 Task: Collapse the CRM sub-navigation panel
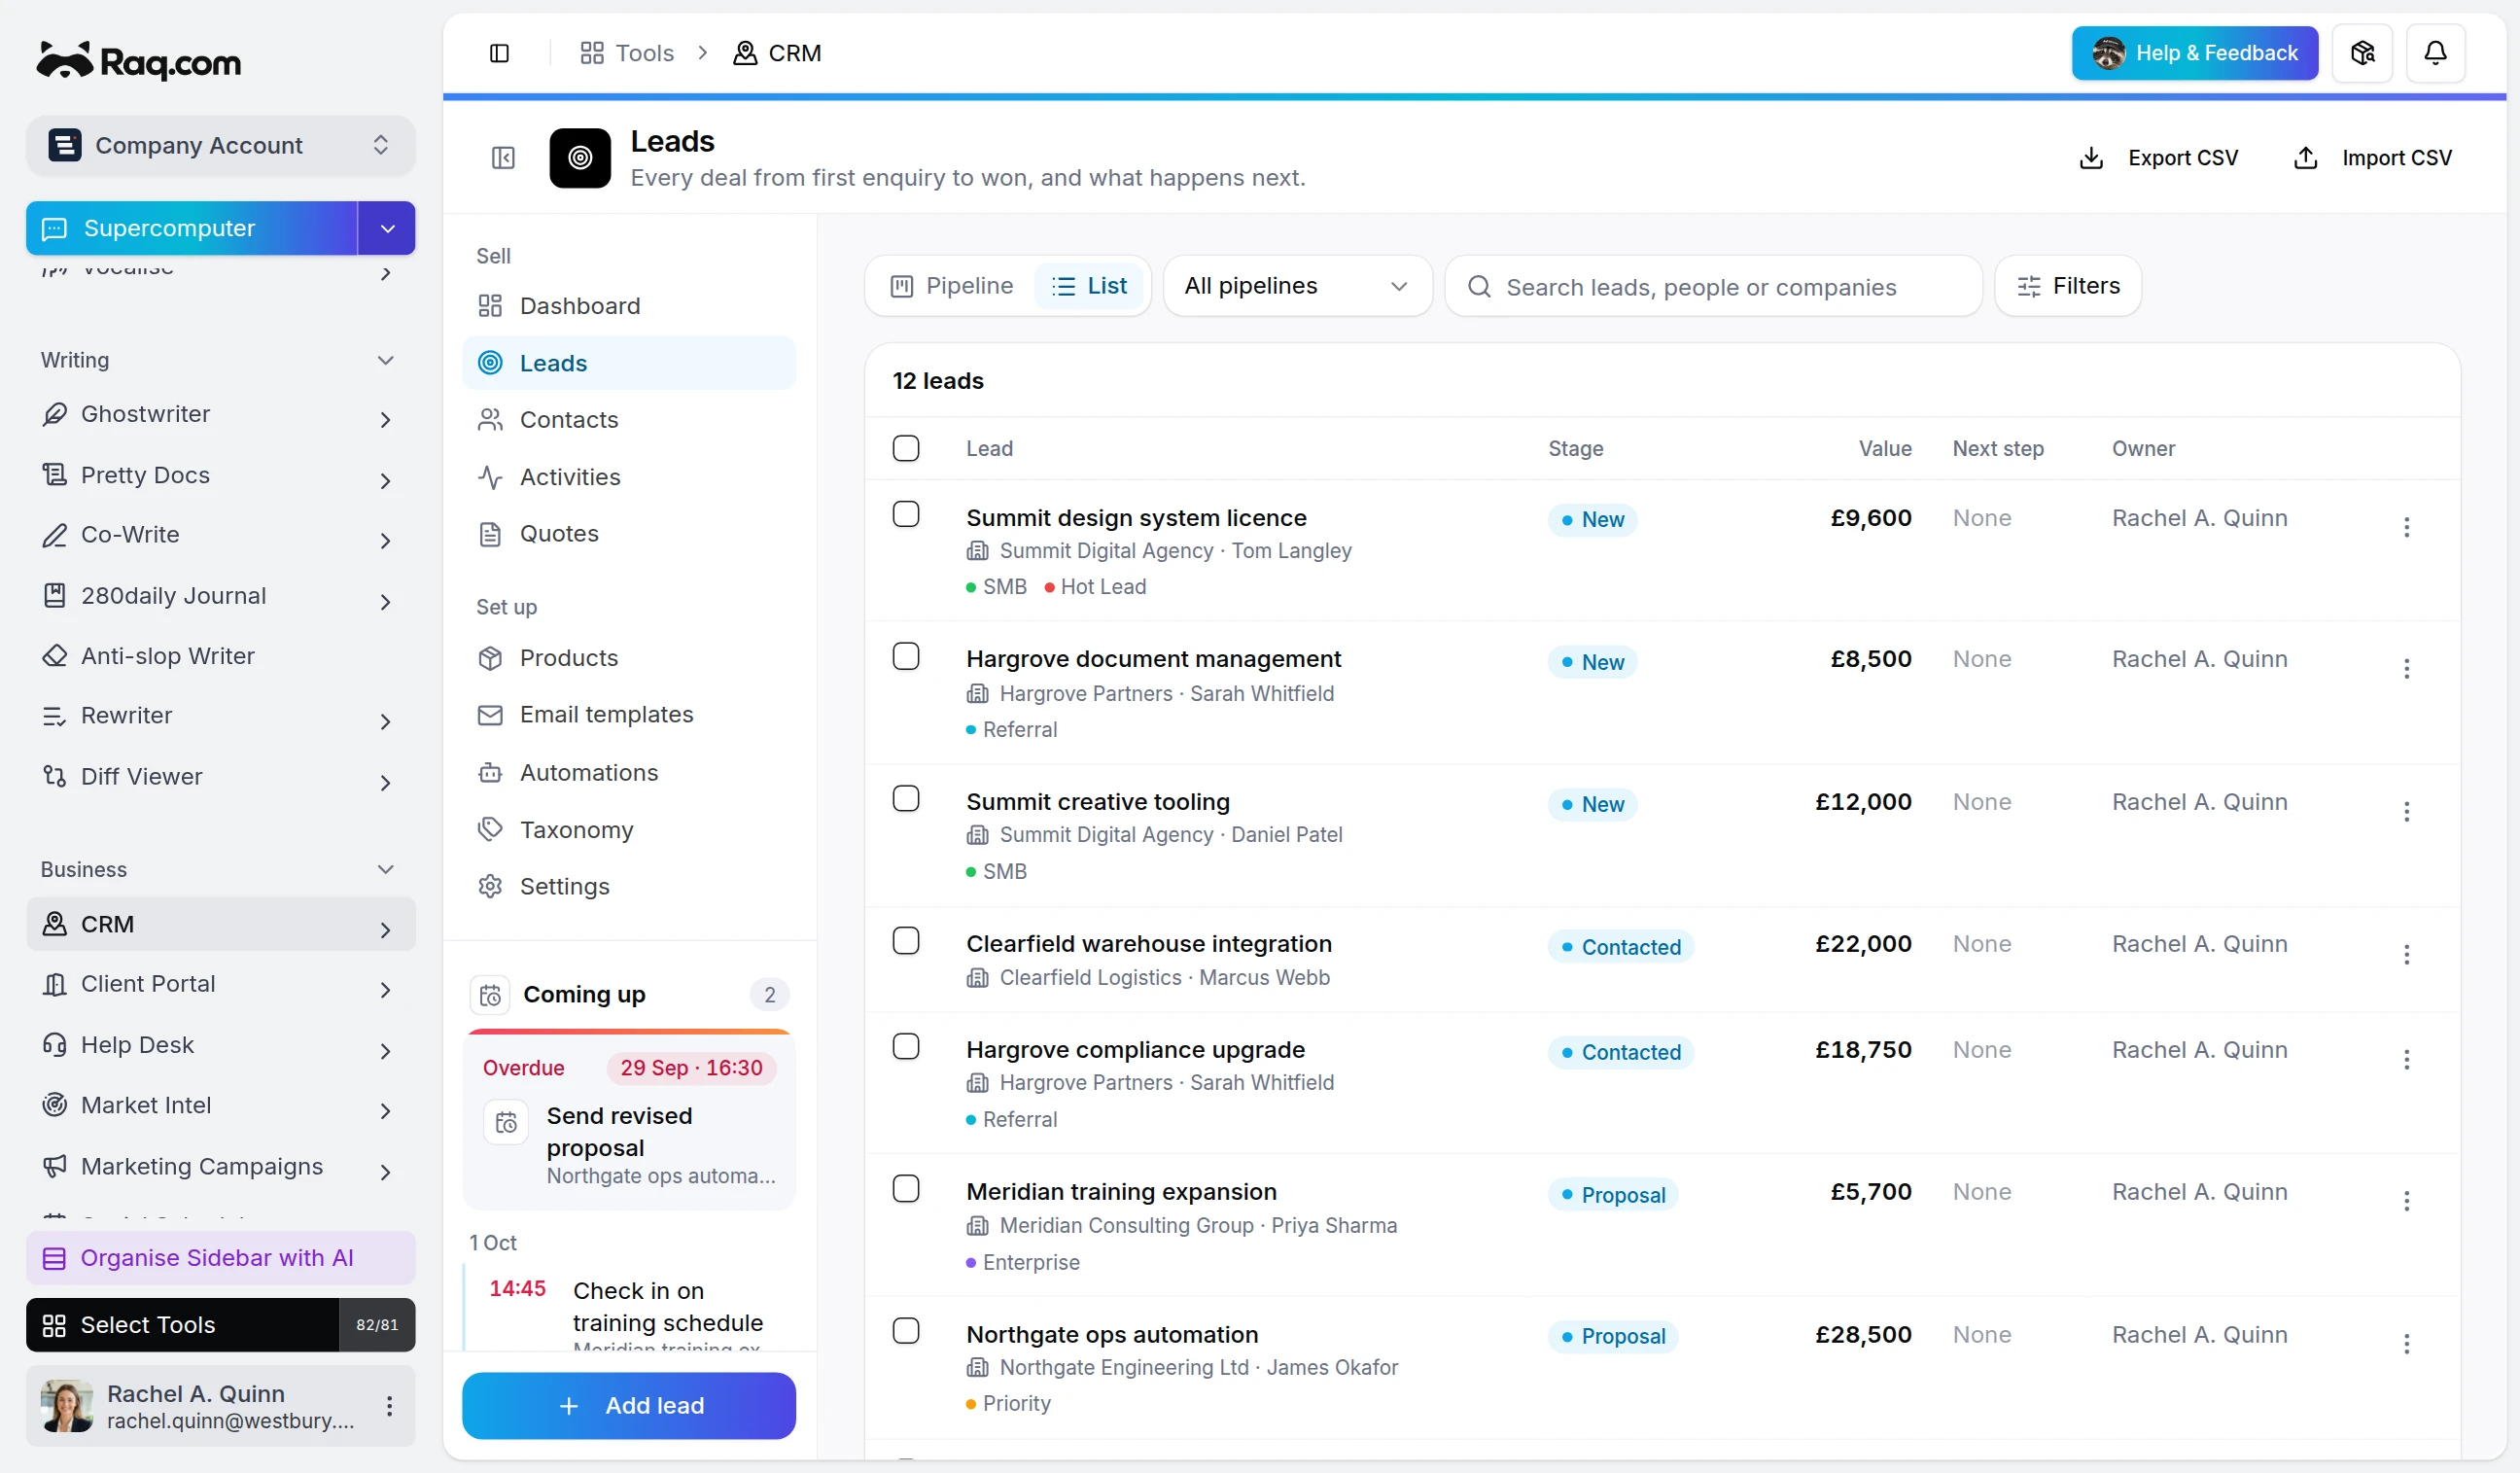[x=503, y=158]
